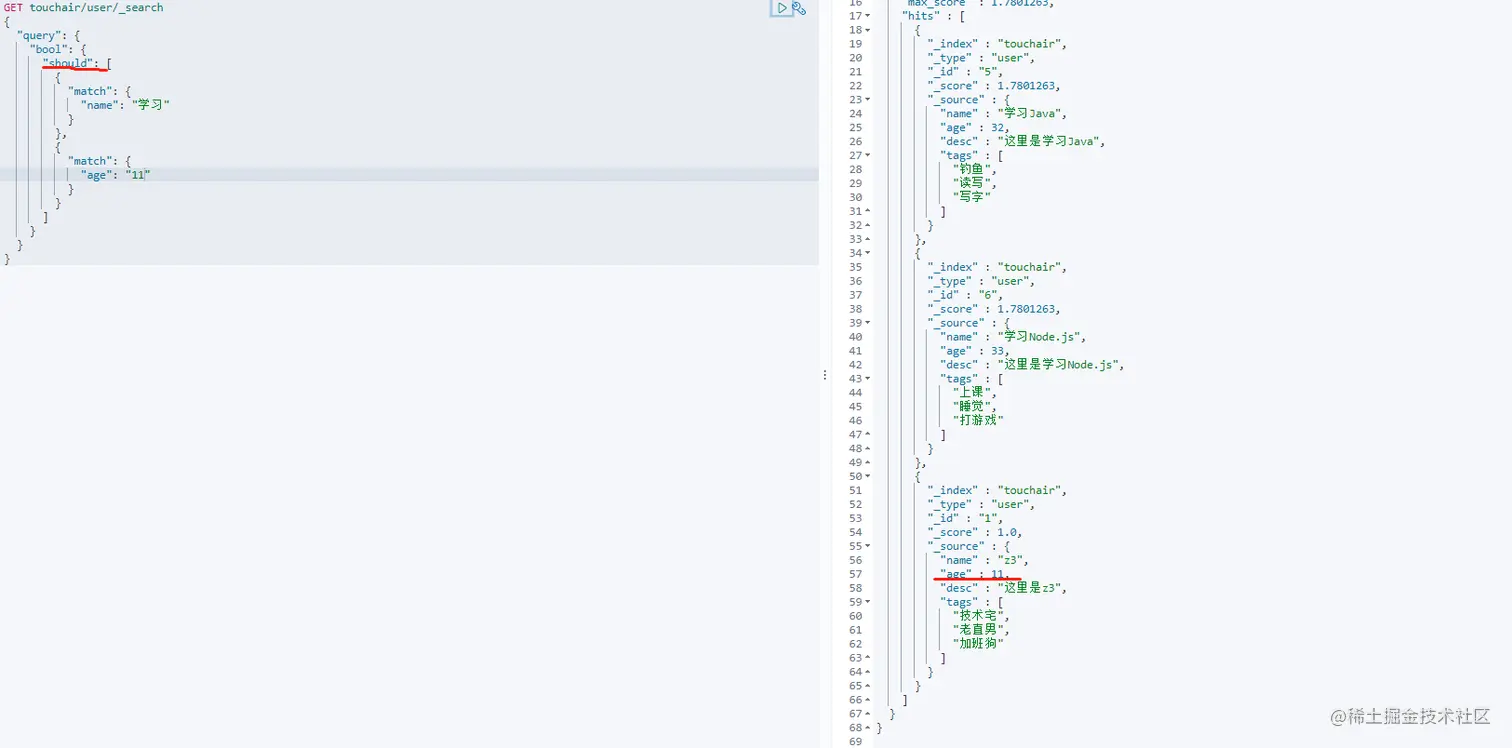Viewport: 1512px width, 748px height.
Task: Click "_id" : "5" in the response
Action: point(966,72)
